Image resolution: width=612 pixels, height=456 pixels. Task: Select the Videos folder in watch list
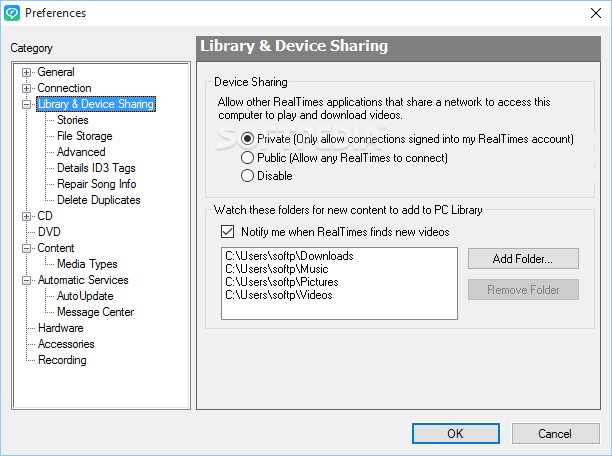[x=279, y=295]
